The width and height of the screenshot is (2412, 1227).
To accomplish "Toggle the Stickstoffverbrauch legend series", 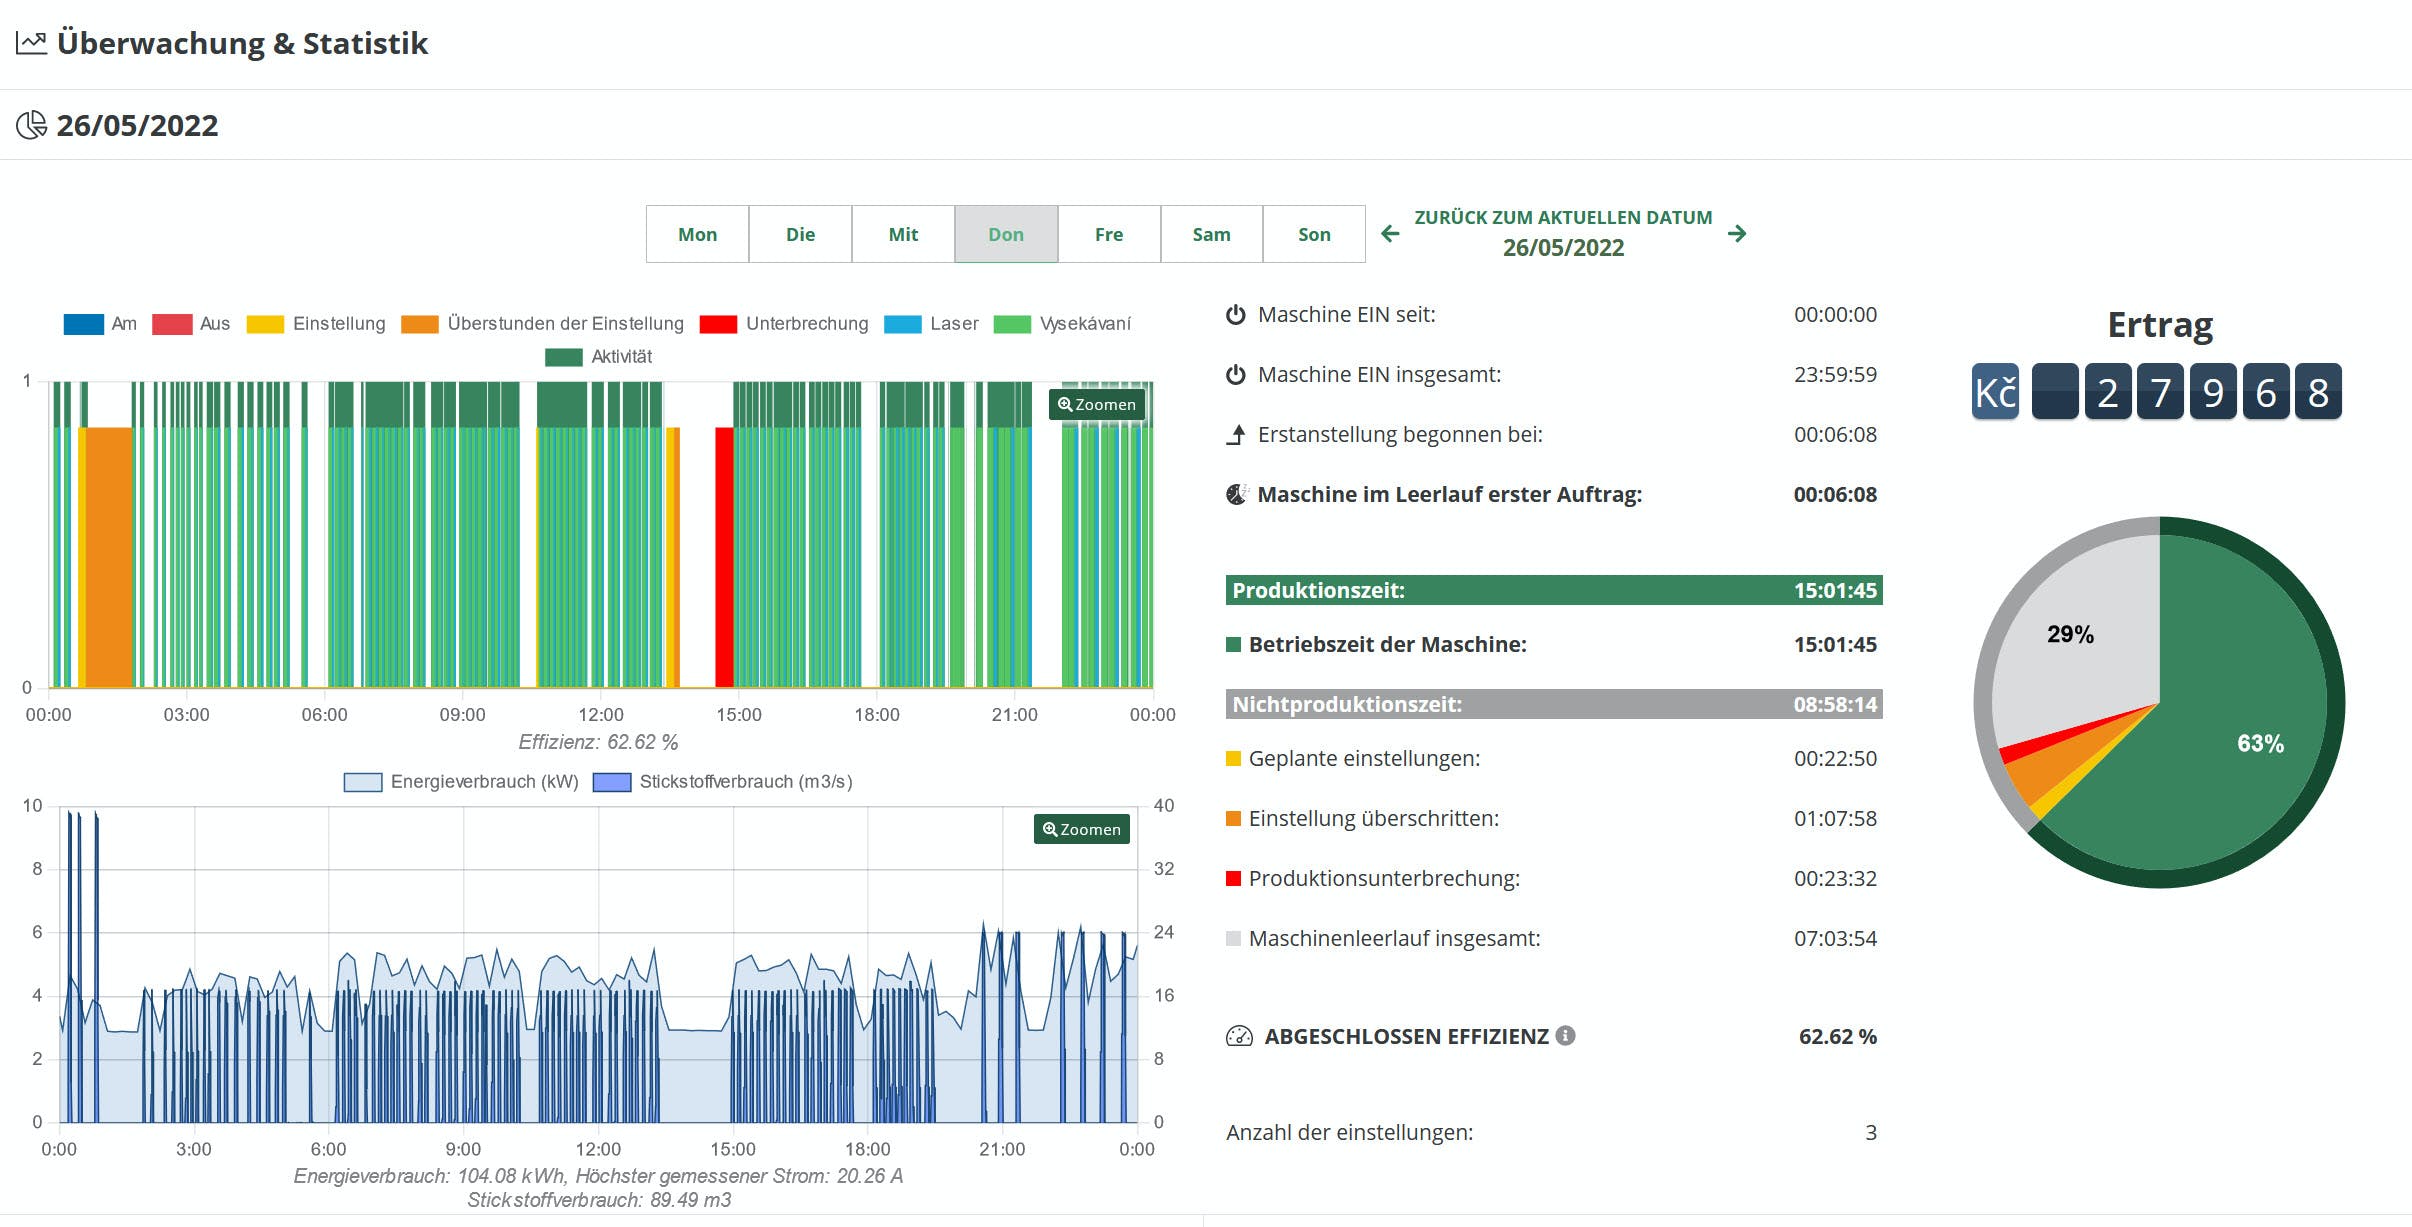I will [x=722, y=782].
